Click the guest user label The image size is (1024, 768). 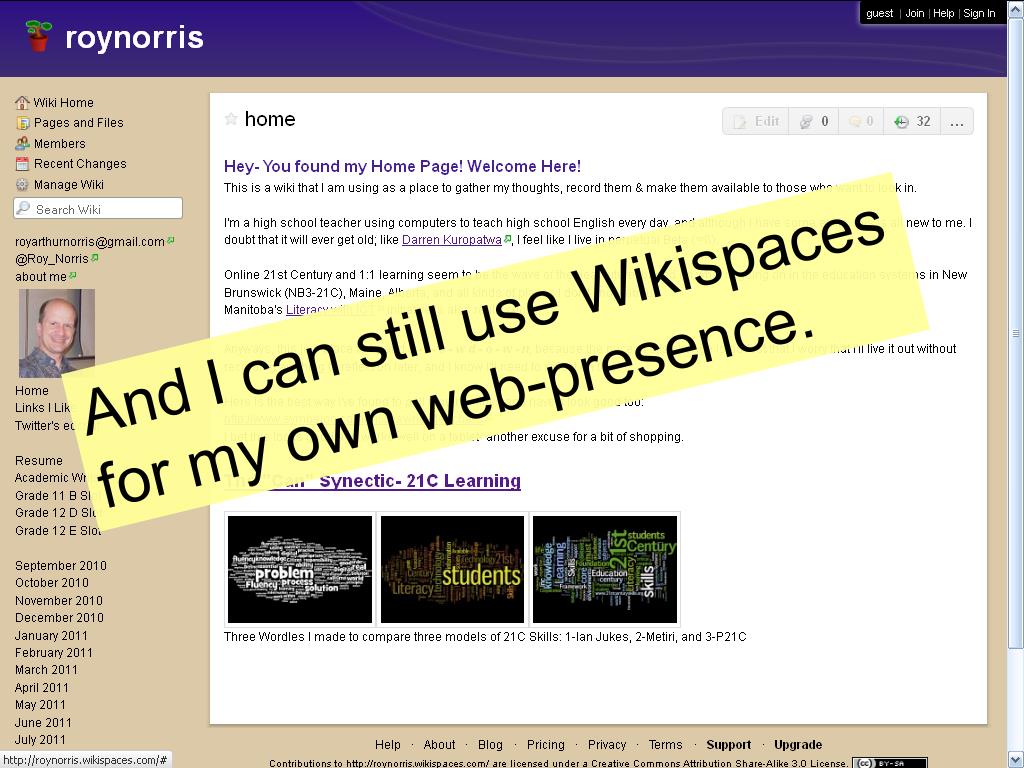pyautogui.click(x=879, y=13)
